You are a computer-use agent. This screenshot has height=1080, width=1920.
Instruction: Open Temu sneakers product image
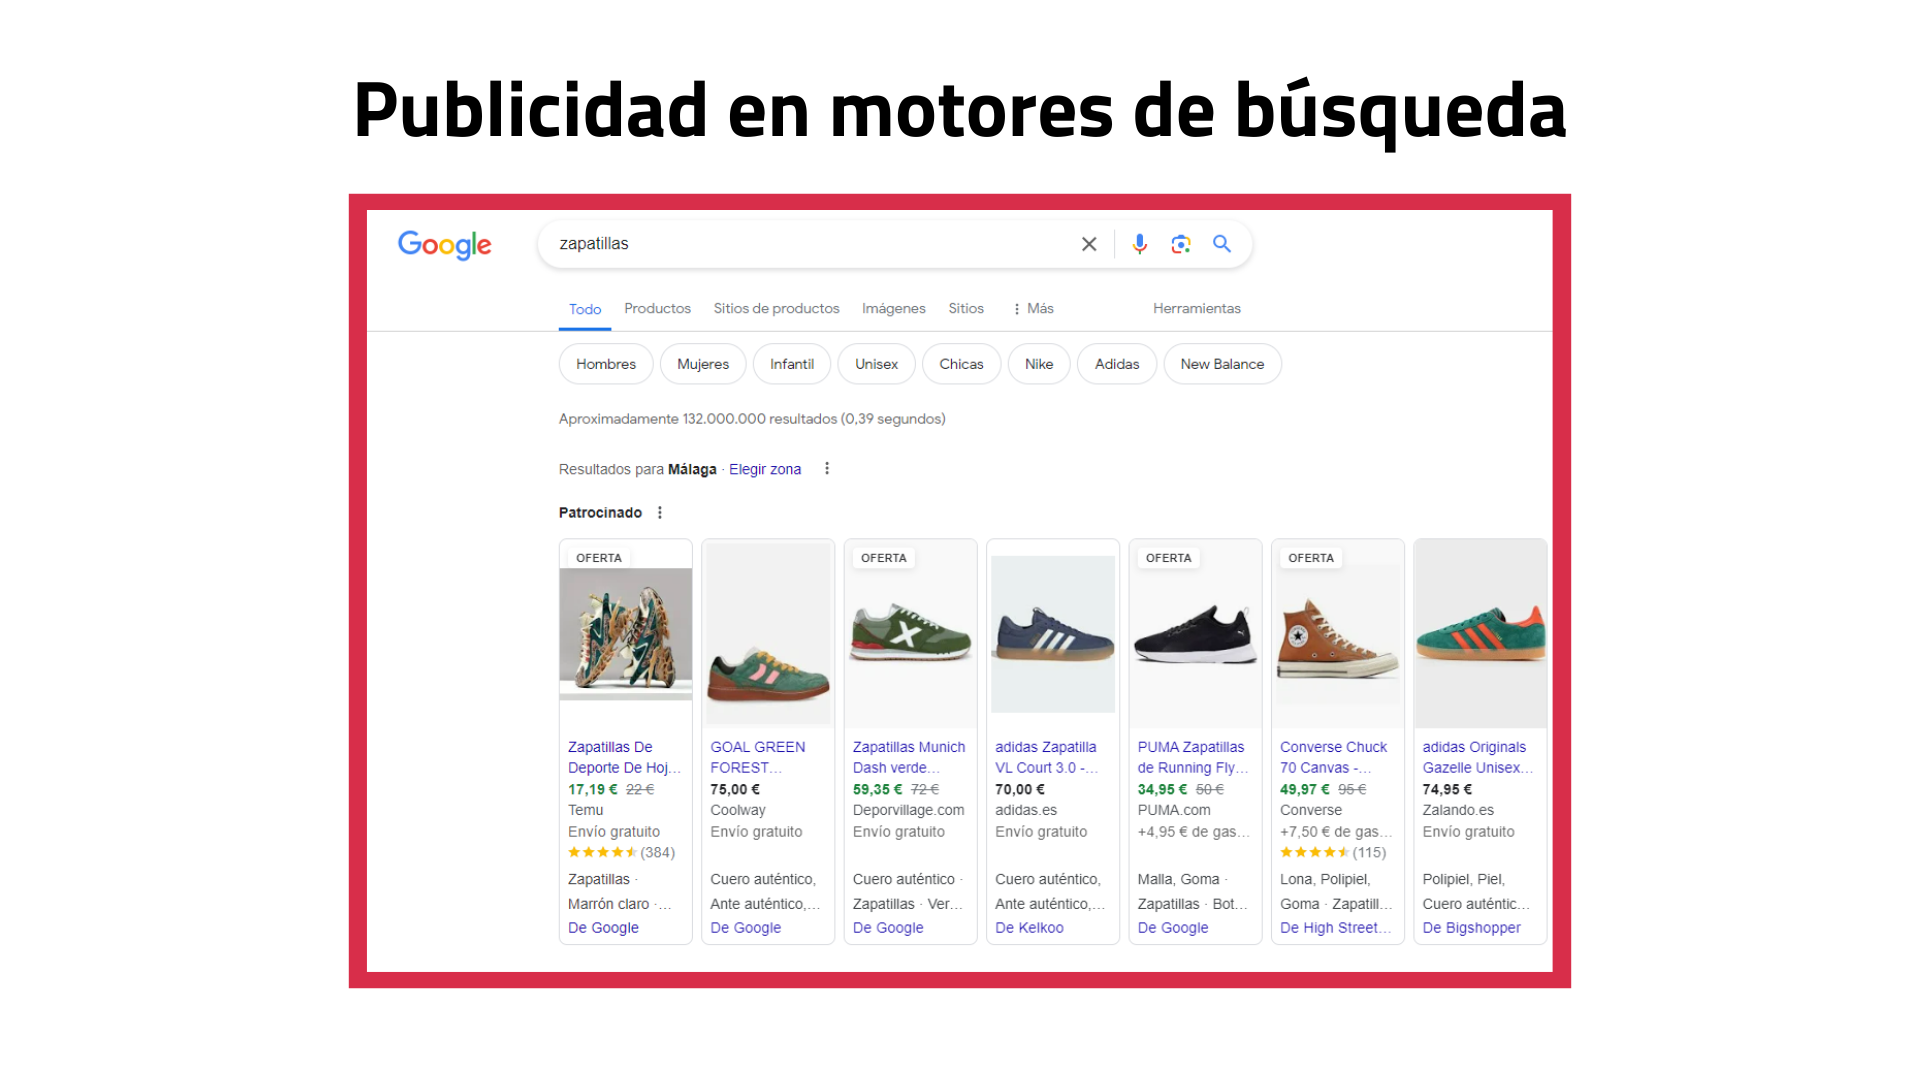tap(626, 634)
